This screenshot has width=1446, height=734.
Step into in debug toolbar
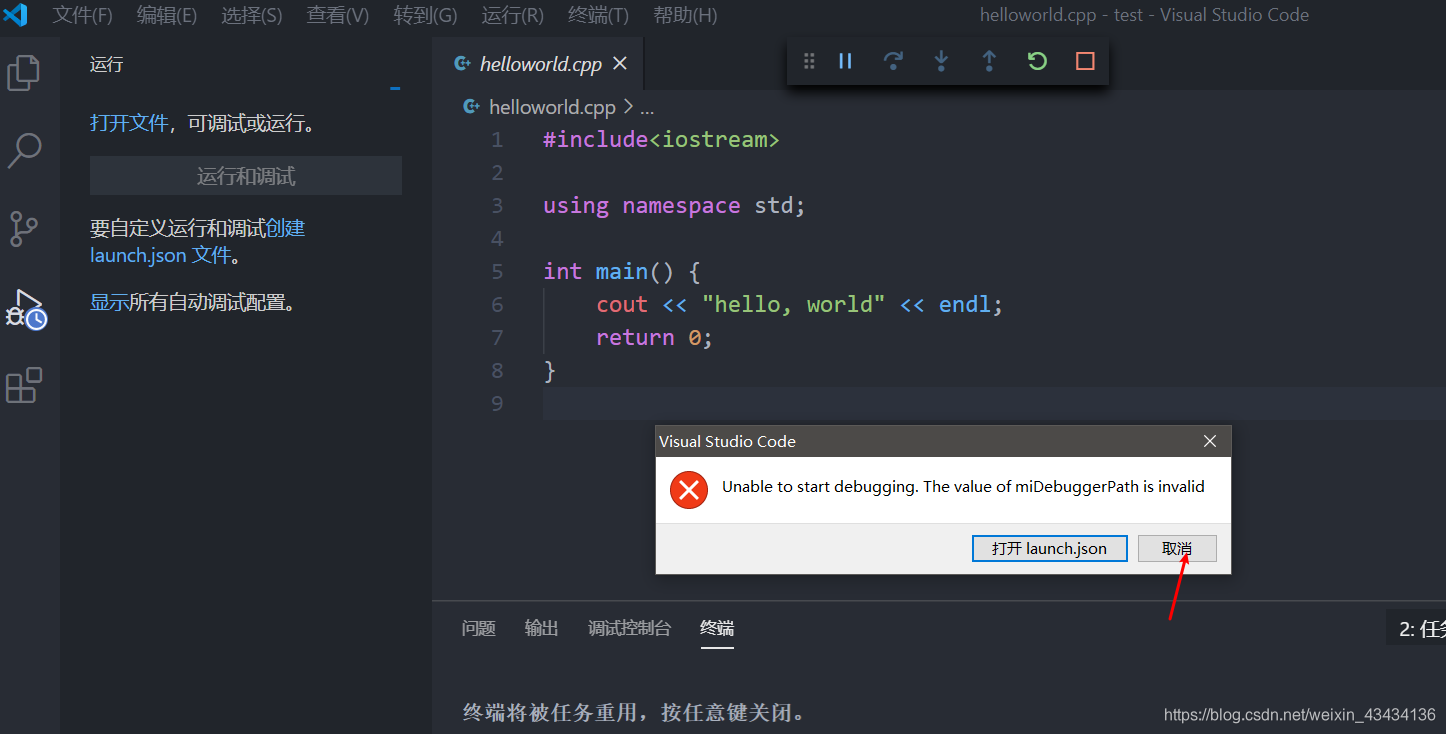(x=941, y=61)
